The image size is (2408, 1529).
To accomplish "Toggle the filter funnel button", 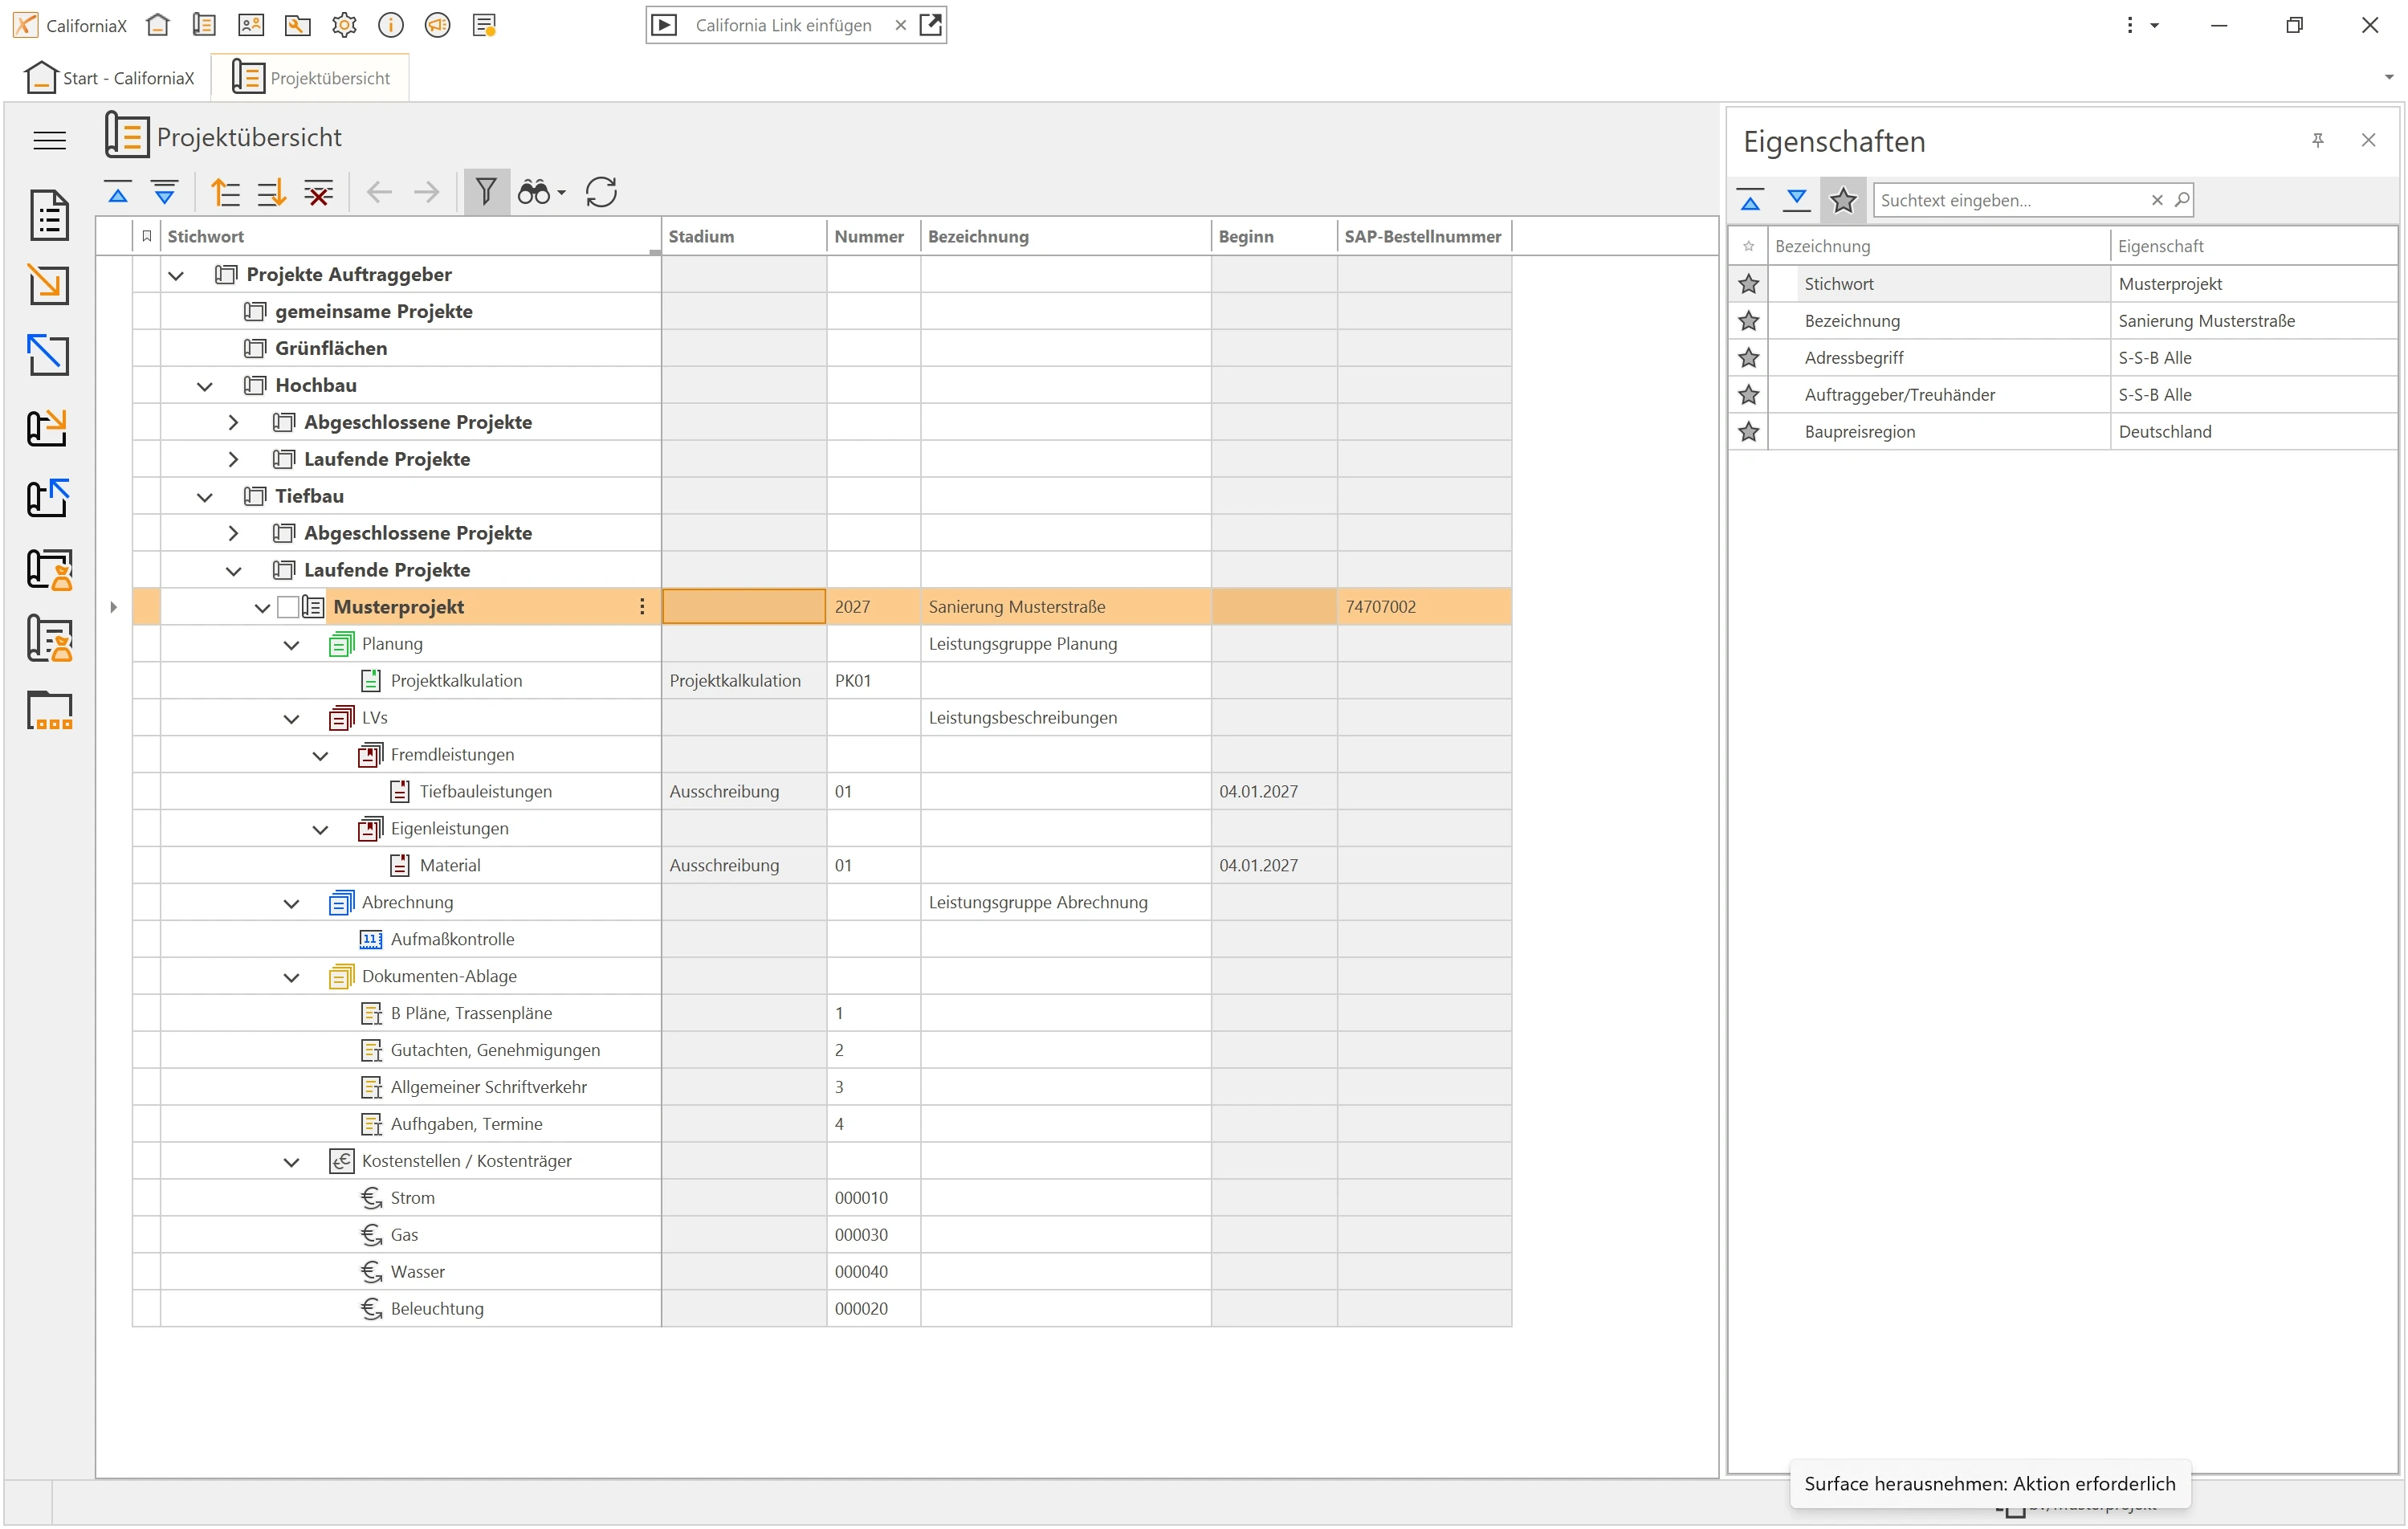I will 486,192.
